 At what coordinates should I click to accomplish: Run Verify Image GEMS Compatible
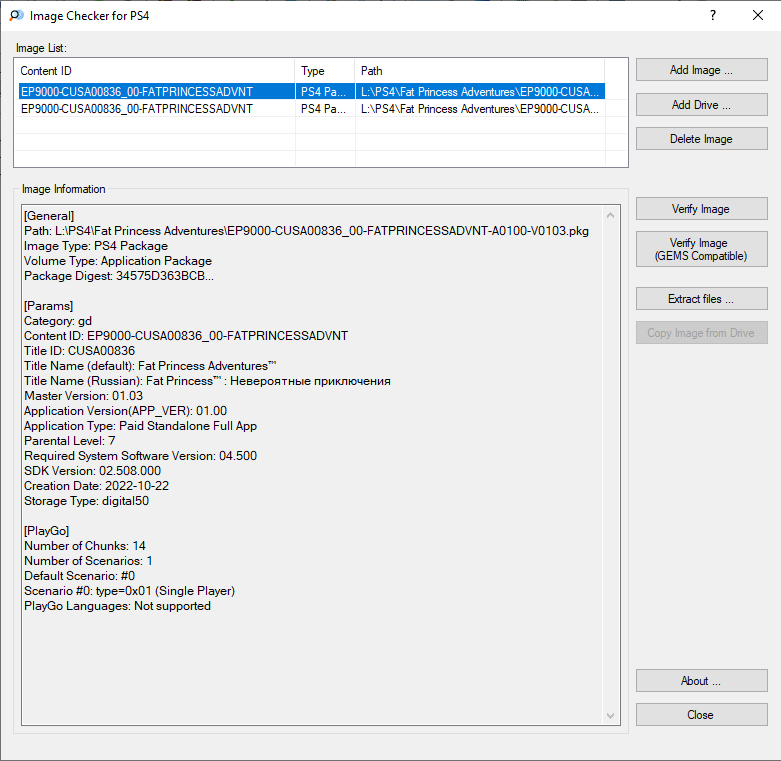pos(701,249)
